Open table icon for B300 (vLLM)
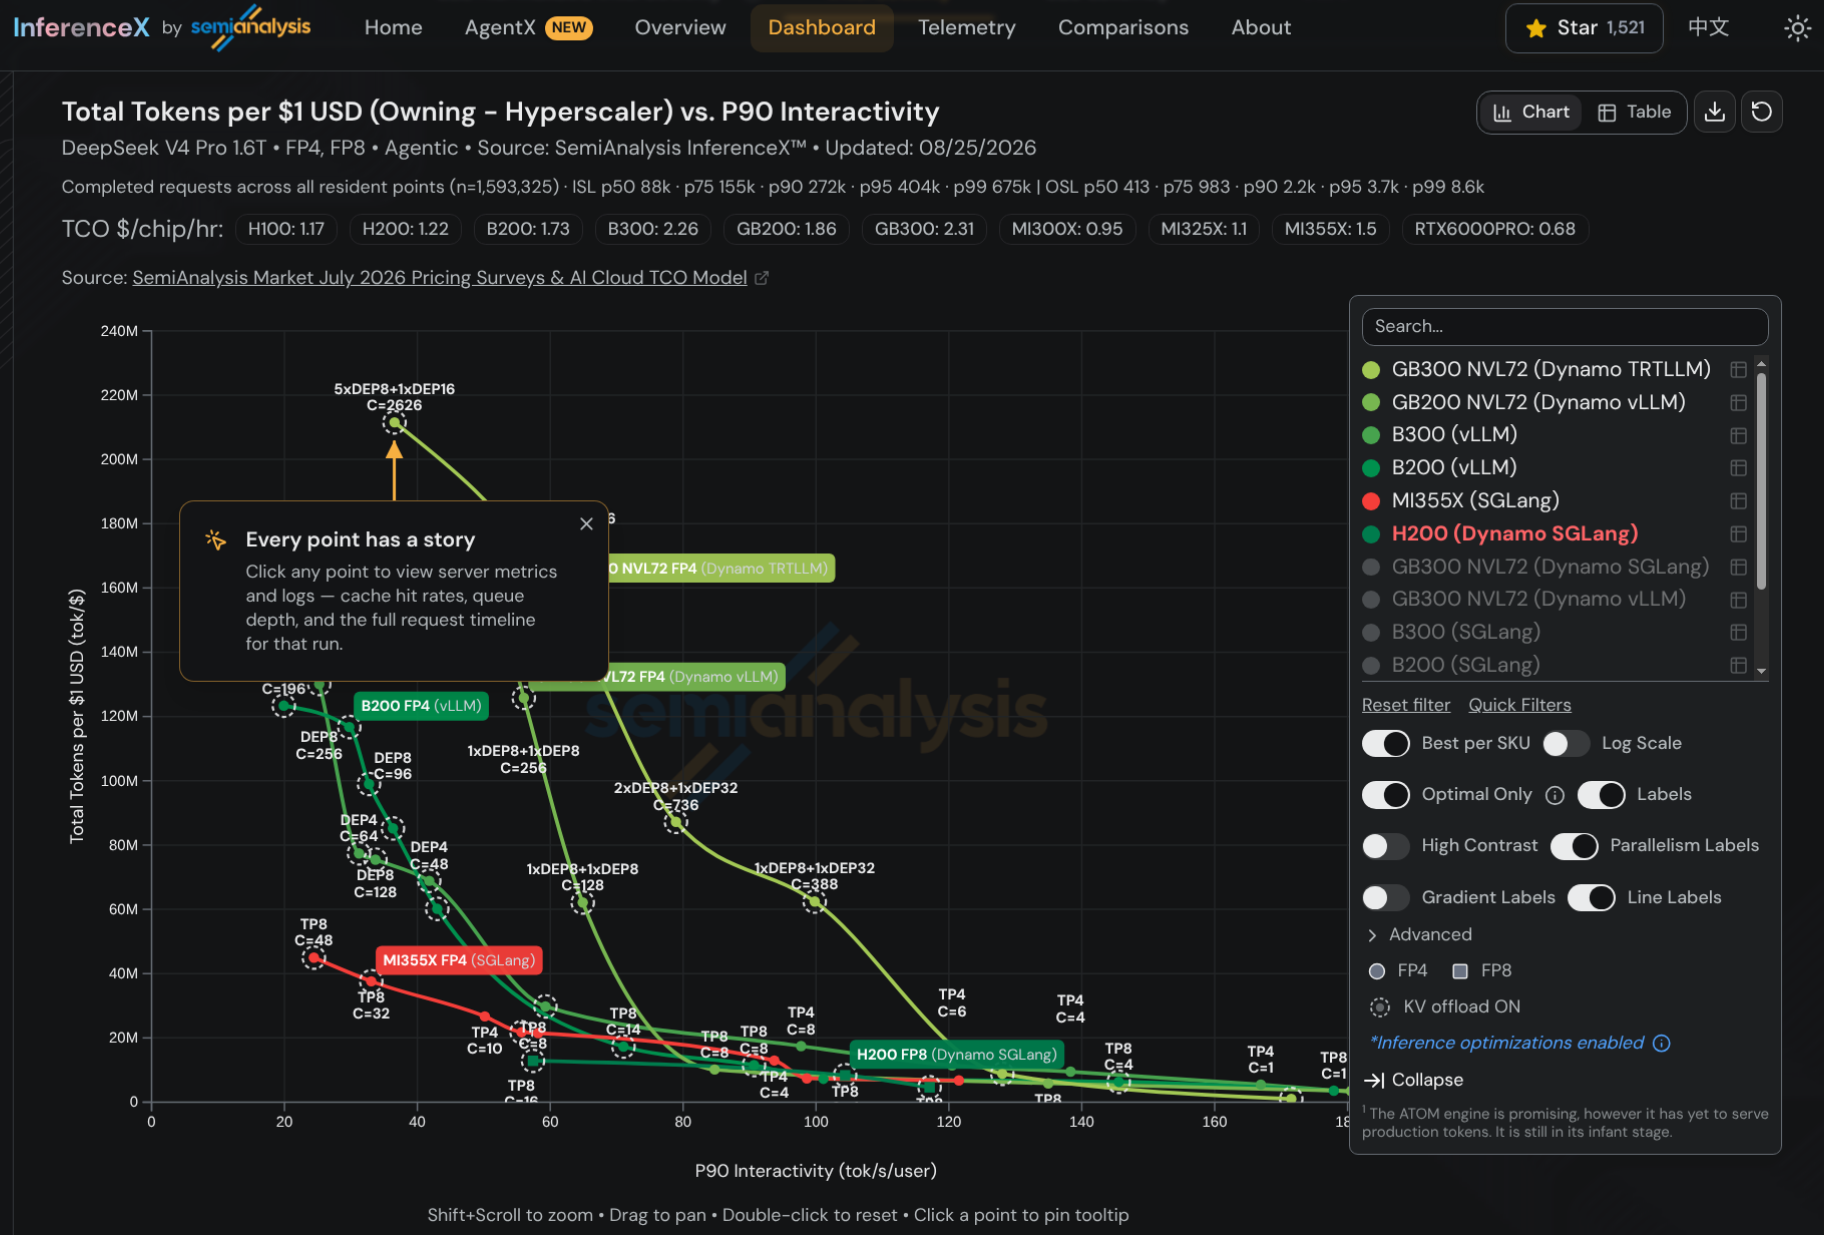The image size is (1824, 1235). (1739, 436)
